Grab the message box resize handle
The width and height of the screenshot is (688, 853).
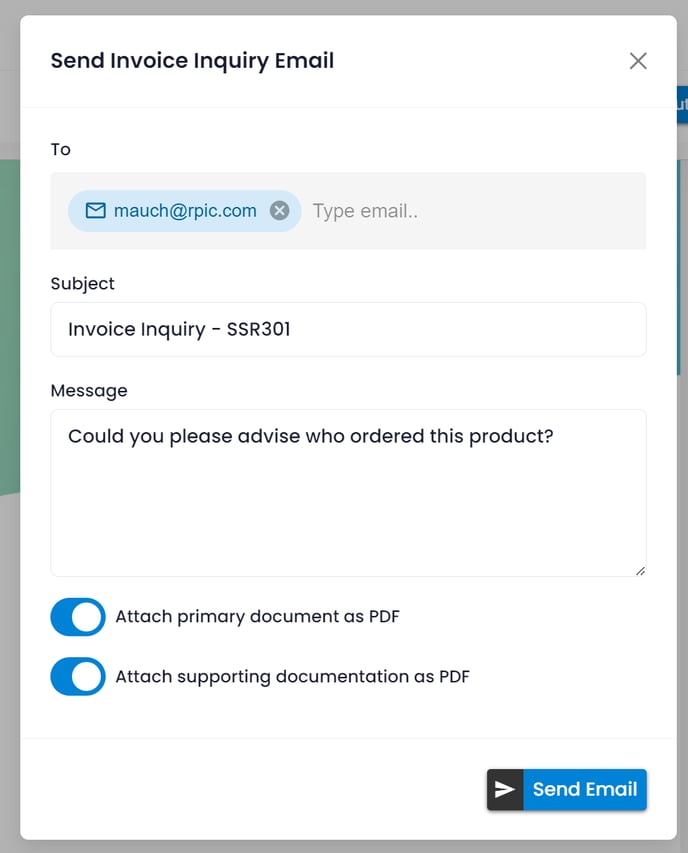tap(640, 571)
